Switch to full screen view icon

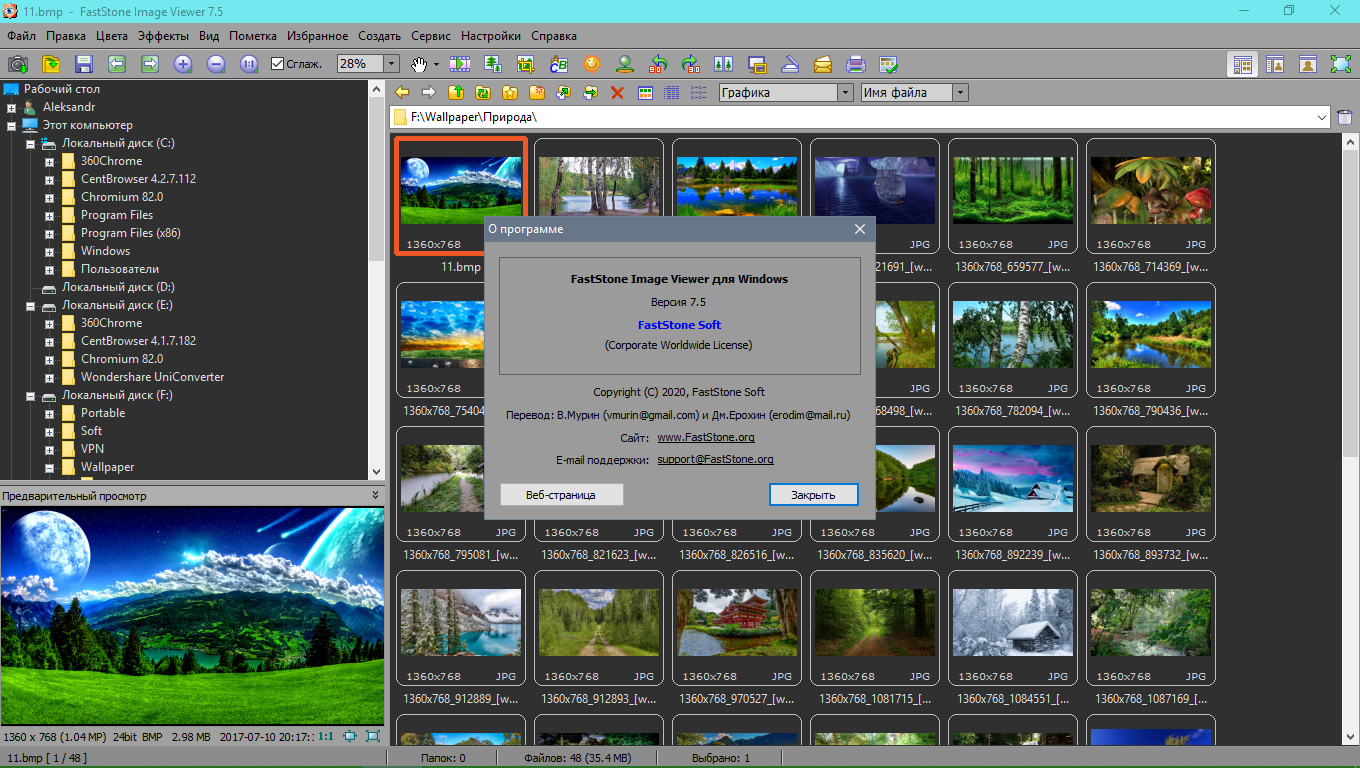[x=1341, y=64]
